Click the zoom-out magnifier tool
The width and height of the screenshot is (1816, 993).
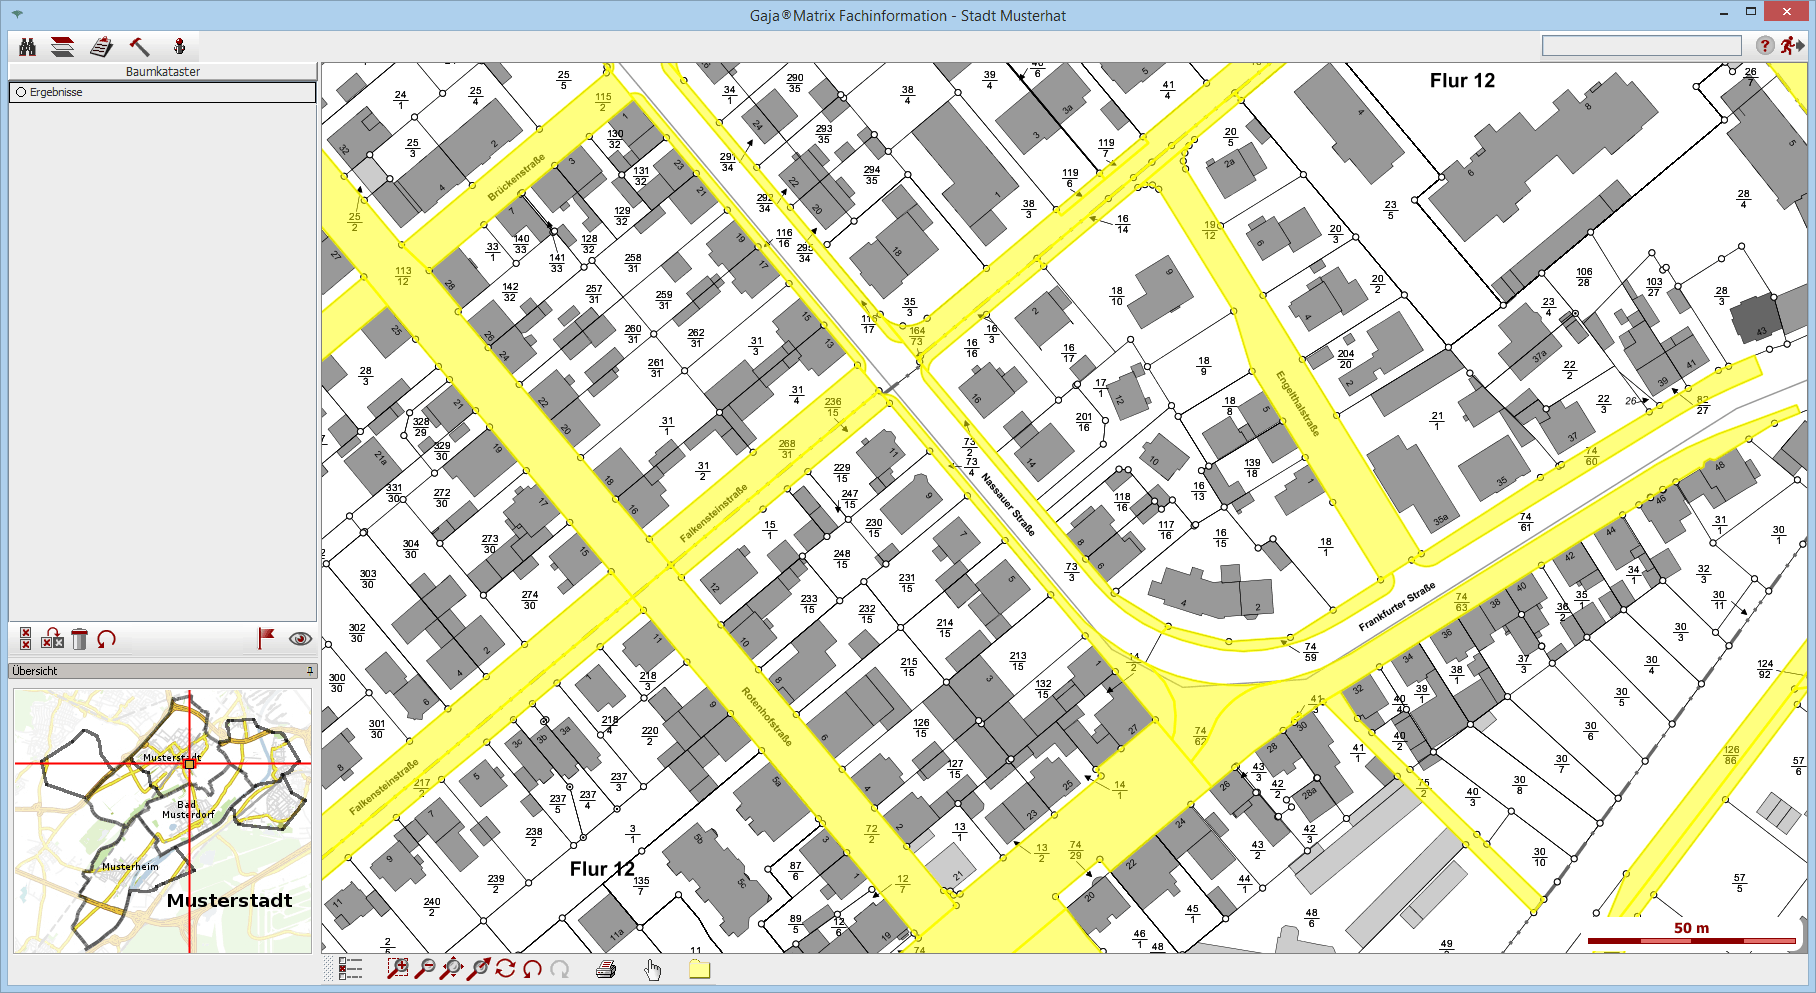tap(425, 968)
